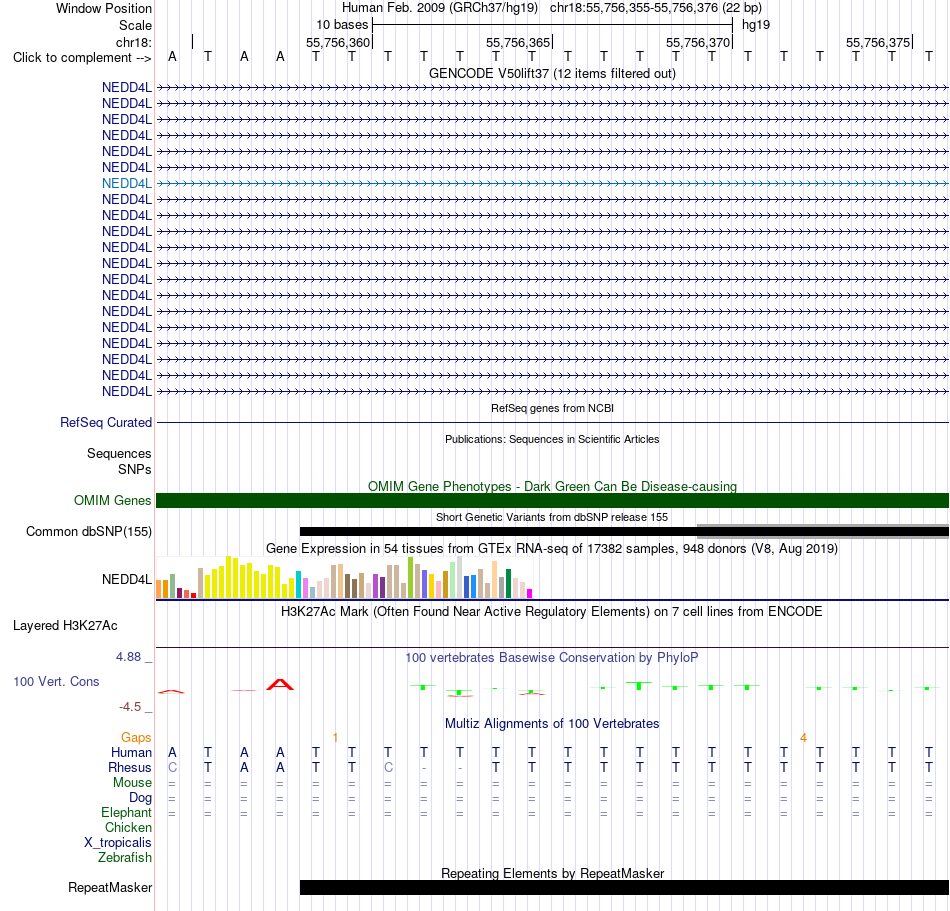The height and width of the screenshot is (911, 950).
Task: Select the 'Zebrafish' alignment row label
Action: [x=125, y=857]
